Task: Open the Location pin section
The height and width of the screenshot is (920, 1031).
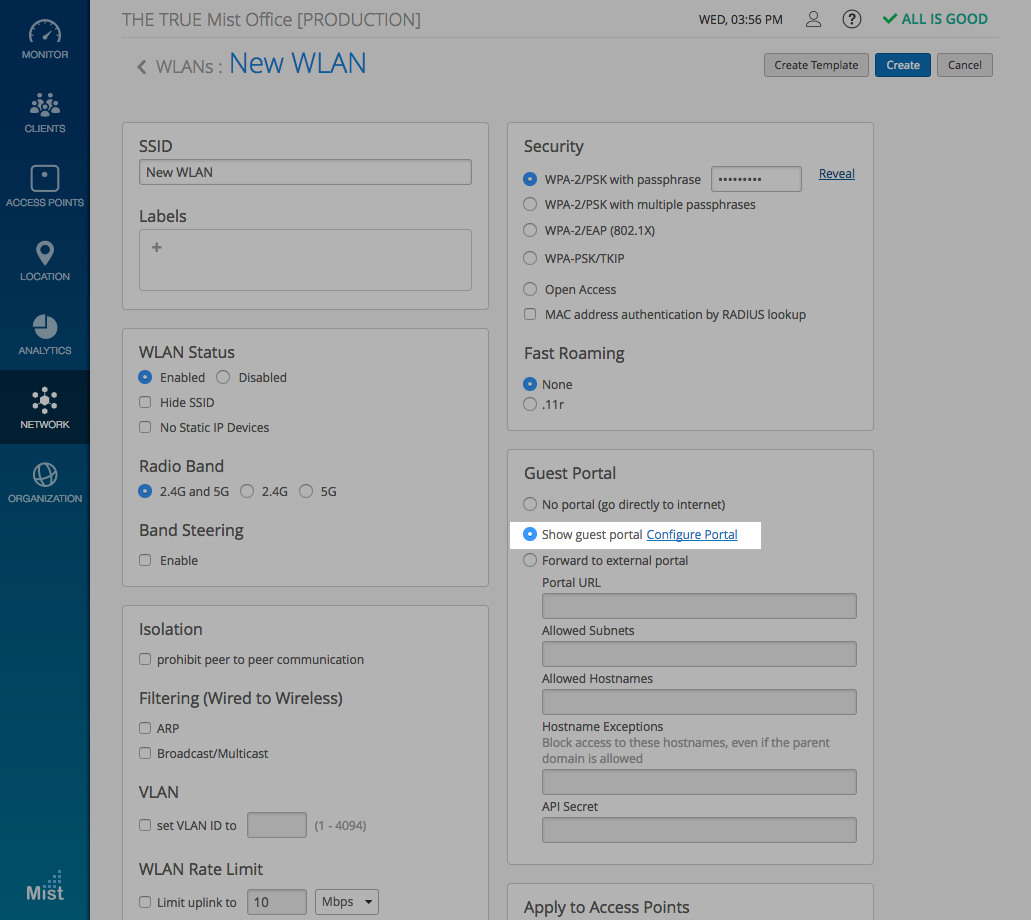Action: click(x=44, y=261)
